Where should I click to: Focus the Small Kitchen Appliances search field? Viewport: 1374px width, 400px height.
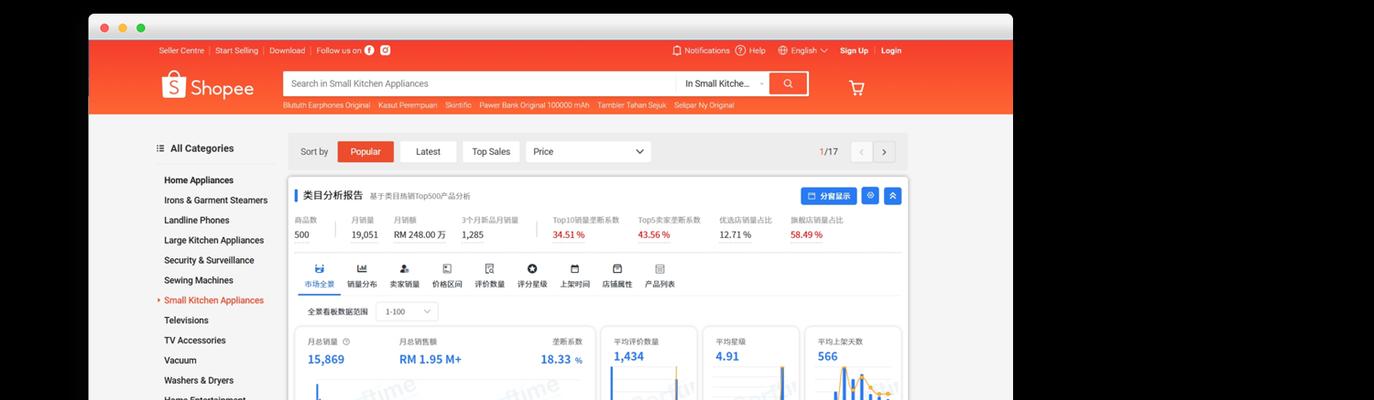479,84
